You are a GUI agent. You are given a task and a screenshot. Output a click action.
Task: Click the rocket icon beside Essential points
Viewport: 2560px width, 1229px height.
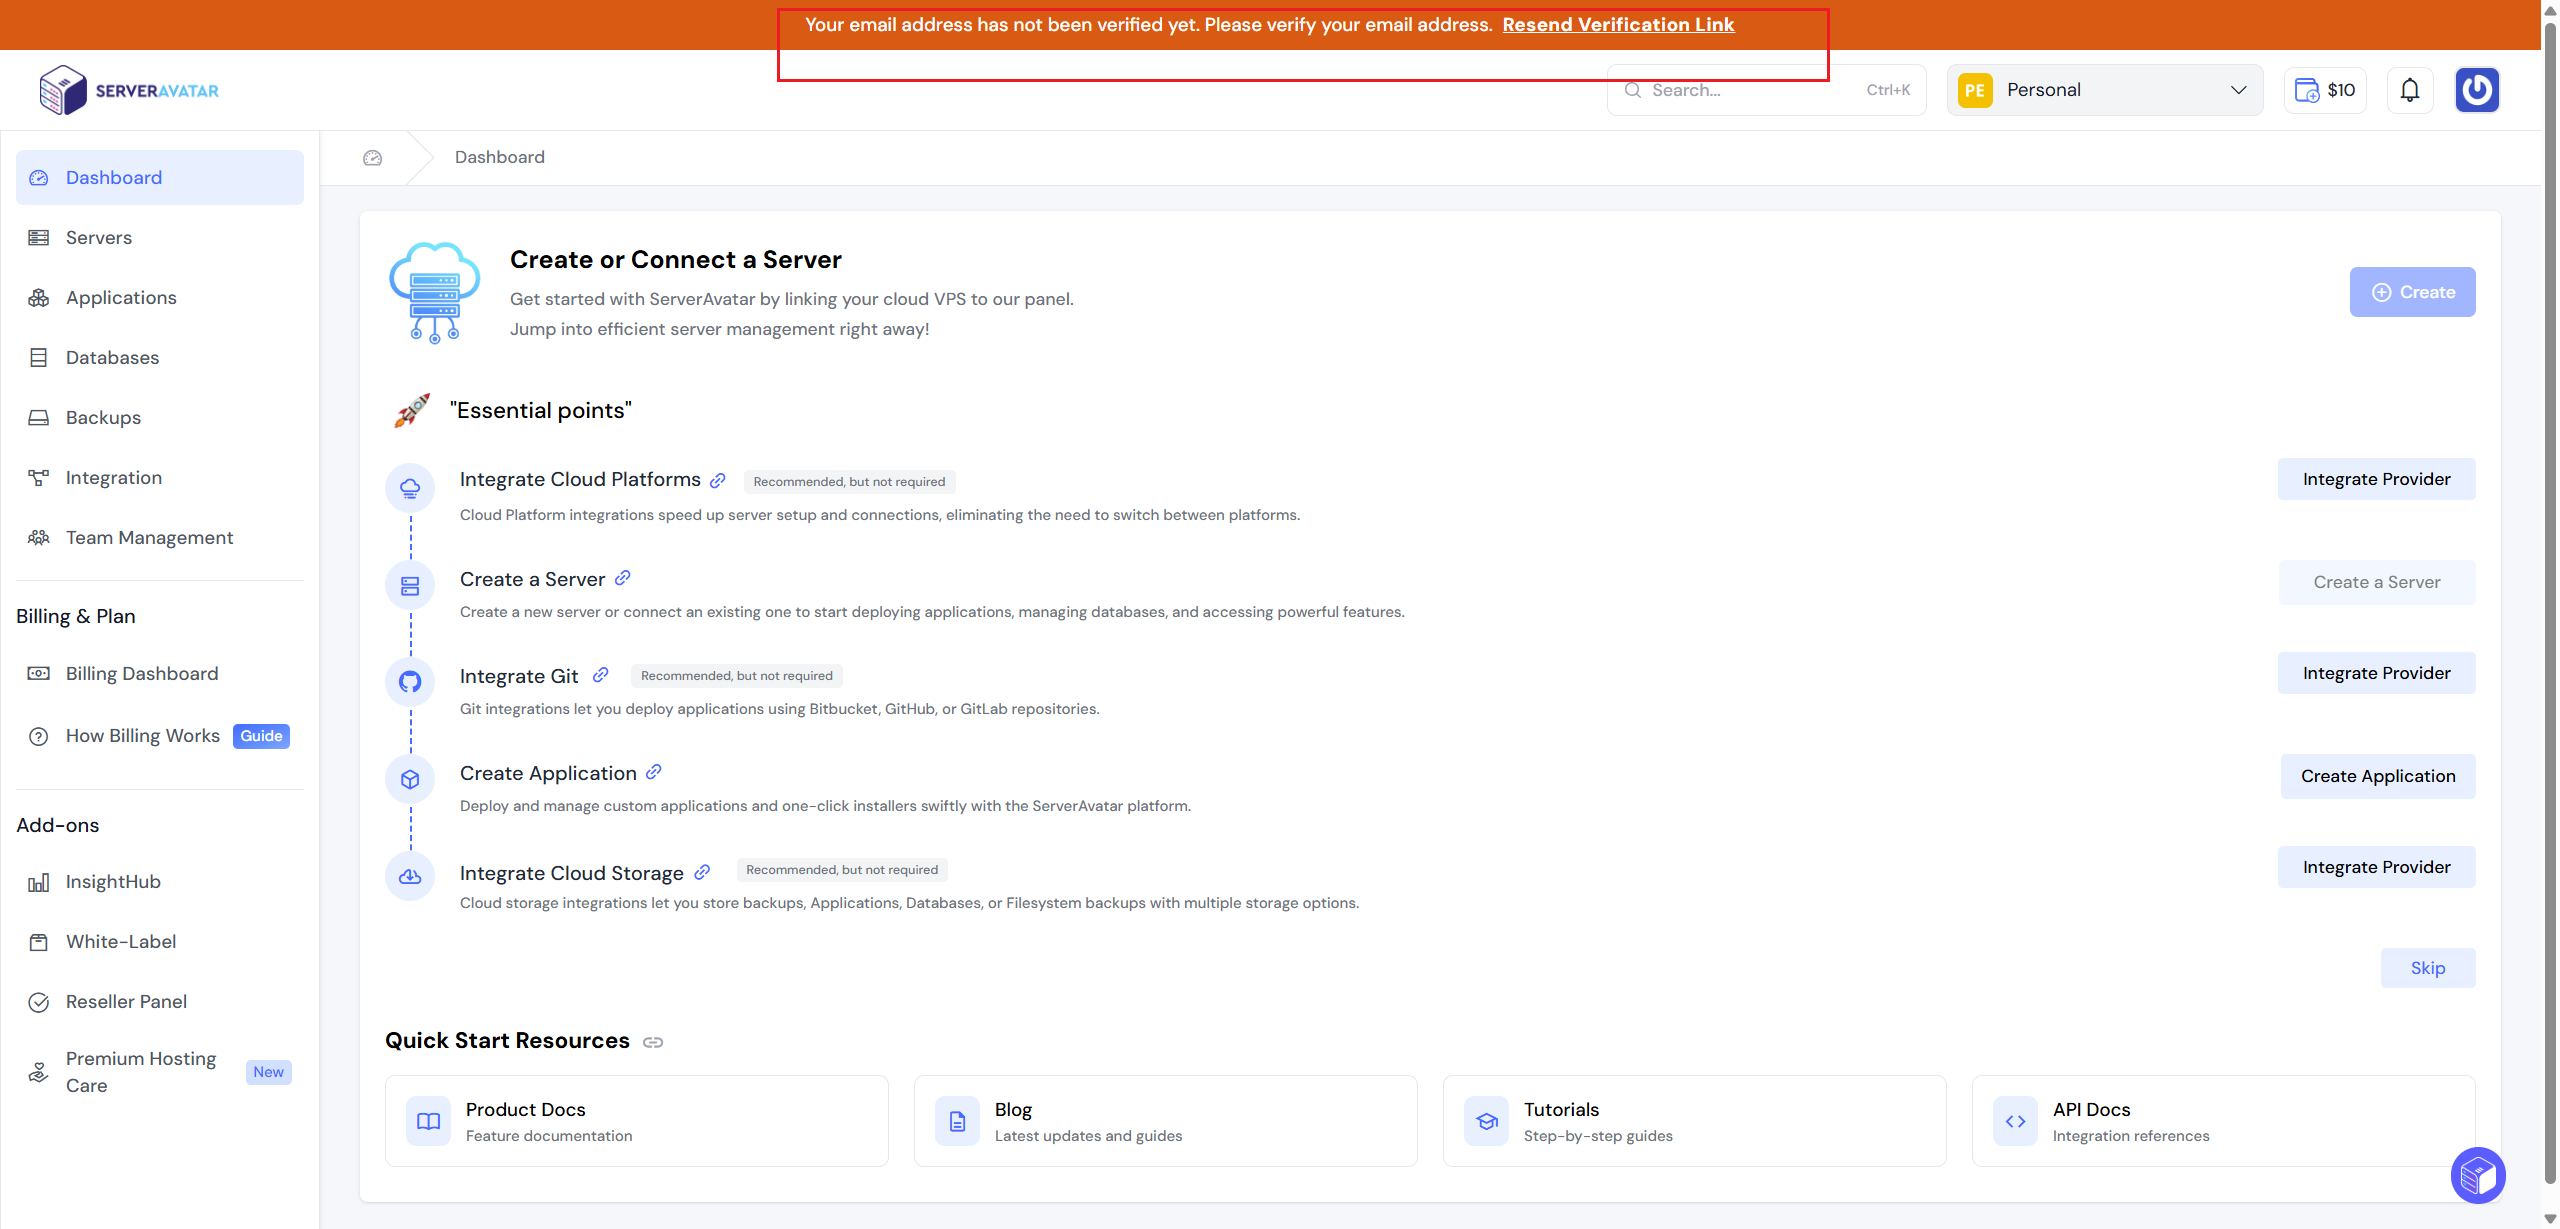click(x=411, y=410)
